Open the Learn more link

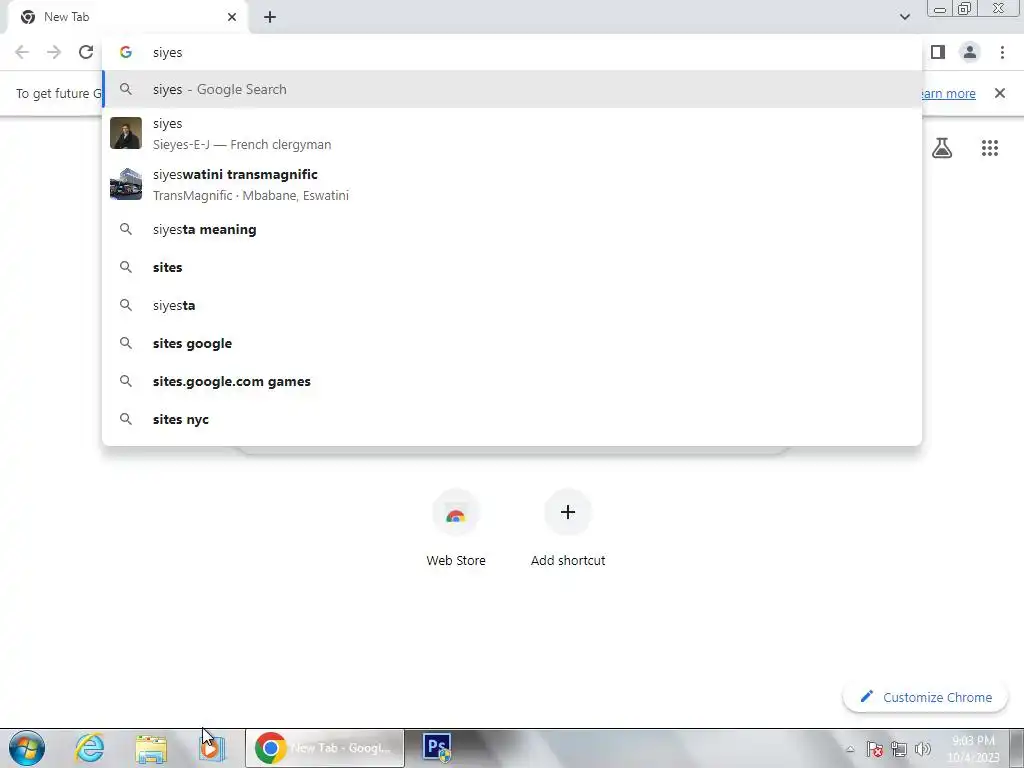pos(947,93)
